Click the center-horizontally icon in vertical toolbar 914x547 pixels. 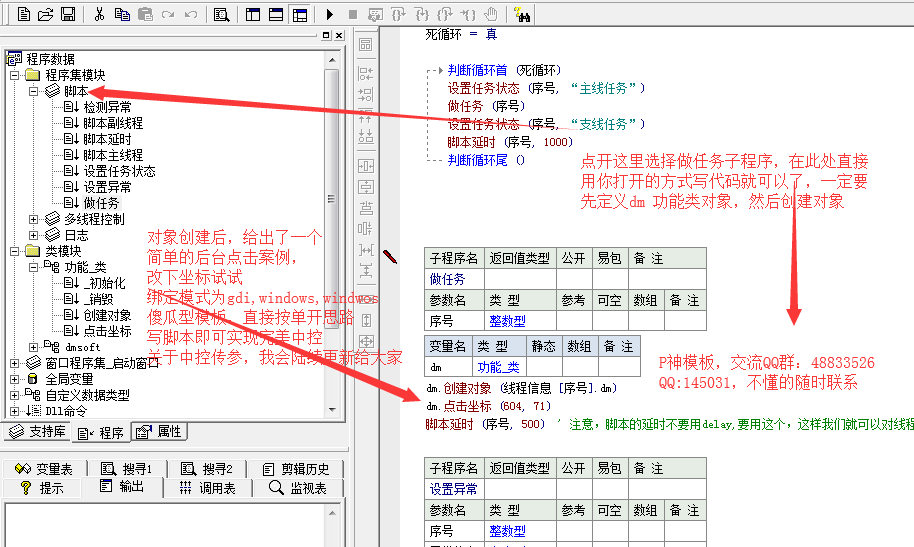[365, 166]
